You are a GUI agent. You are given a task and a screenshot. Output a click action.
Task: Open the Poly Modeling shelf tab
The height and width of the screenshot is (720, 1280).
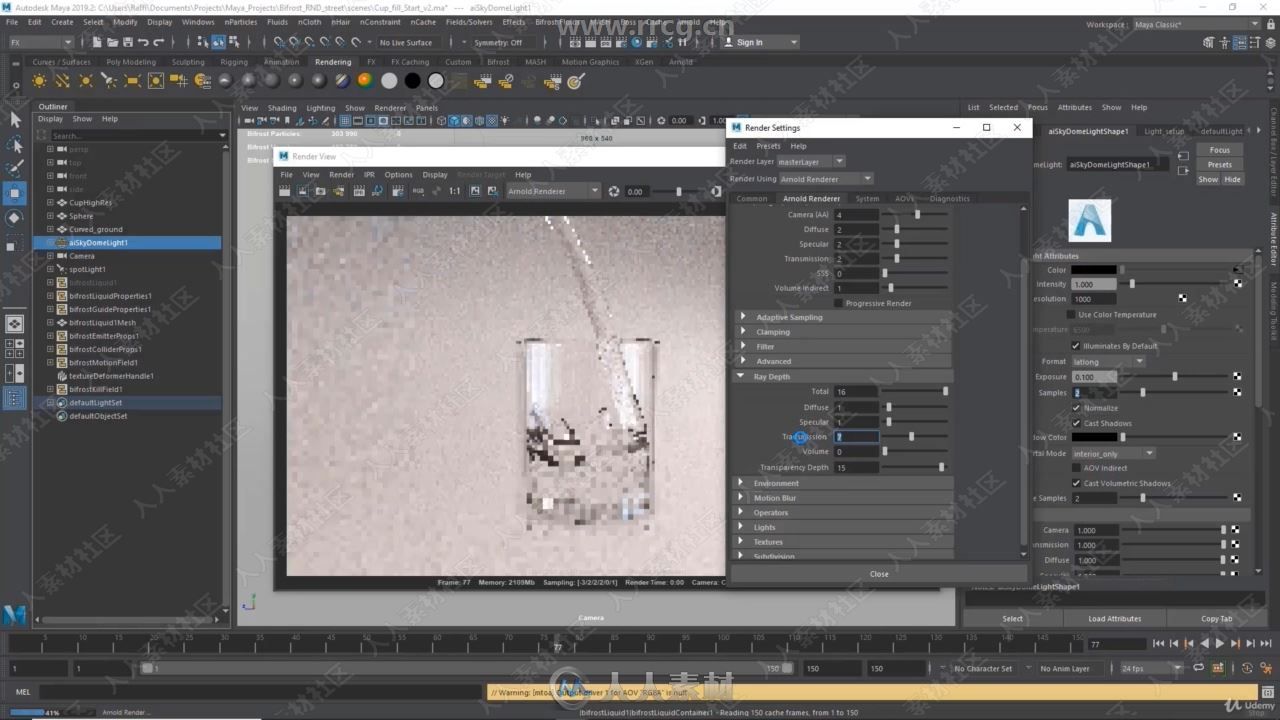point(131,62)
